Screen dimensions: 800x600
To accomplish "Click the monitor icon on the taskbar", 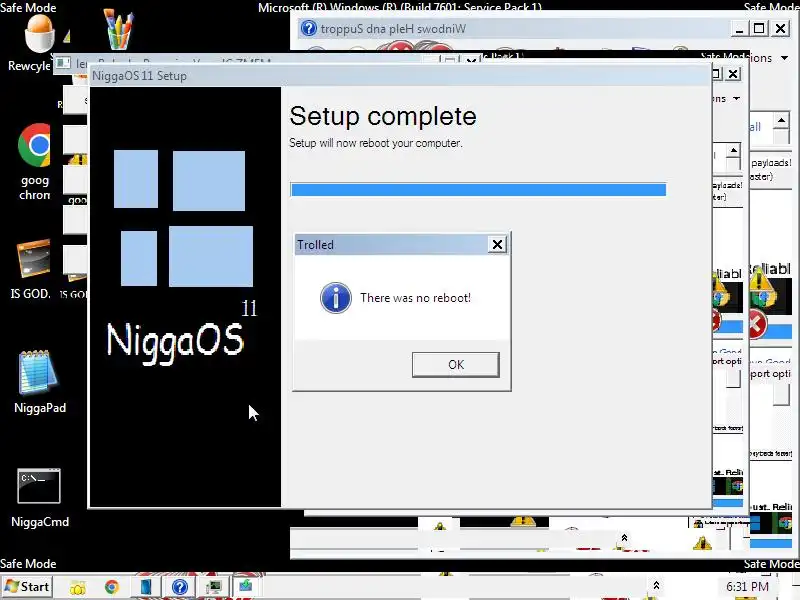I will tap(214, 587).
